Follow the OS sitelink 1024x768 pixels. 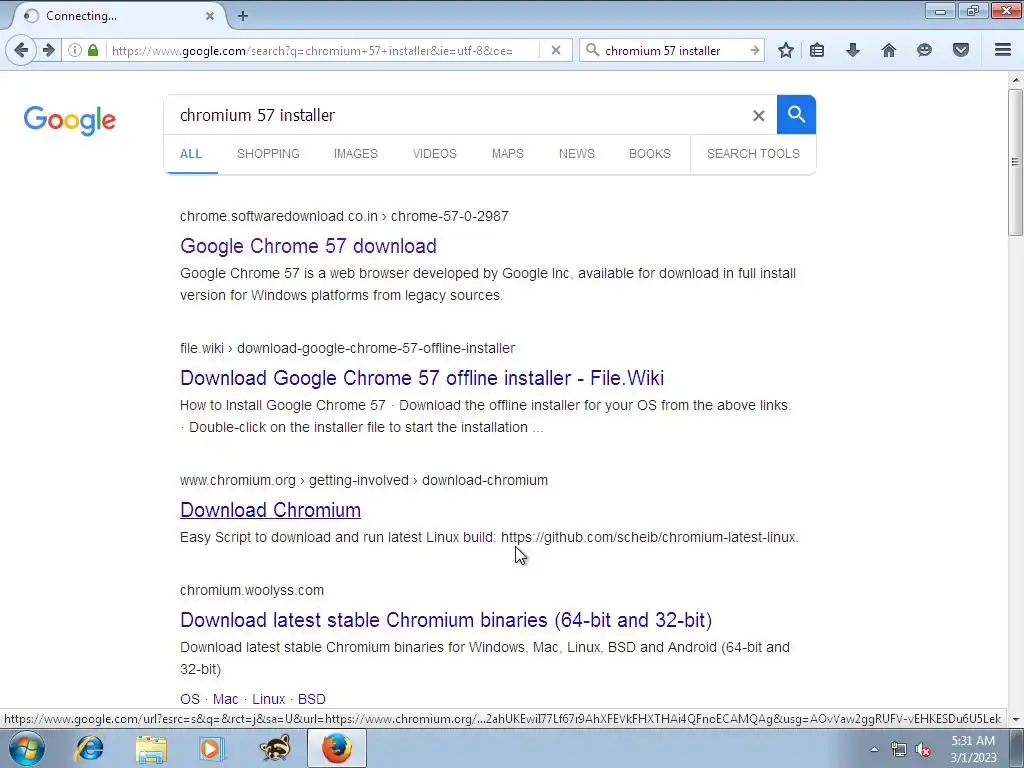tap(190, 699)
